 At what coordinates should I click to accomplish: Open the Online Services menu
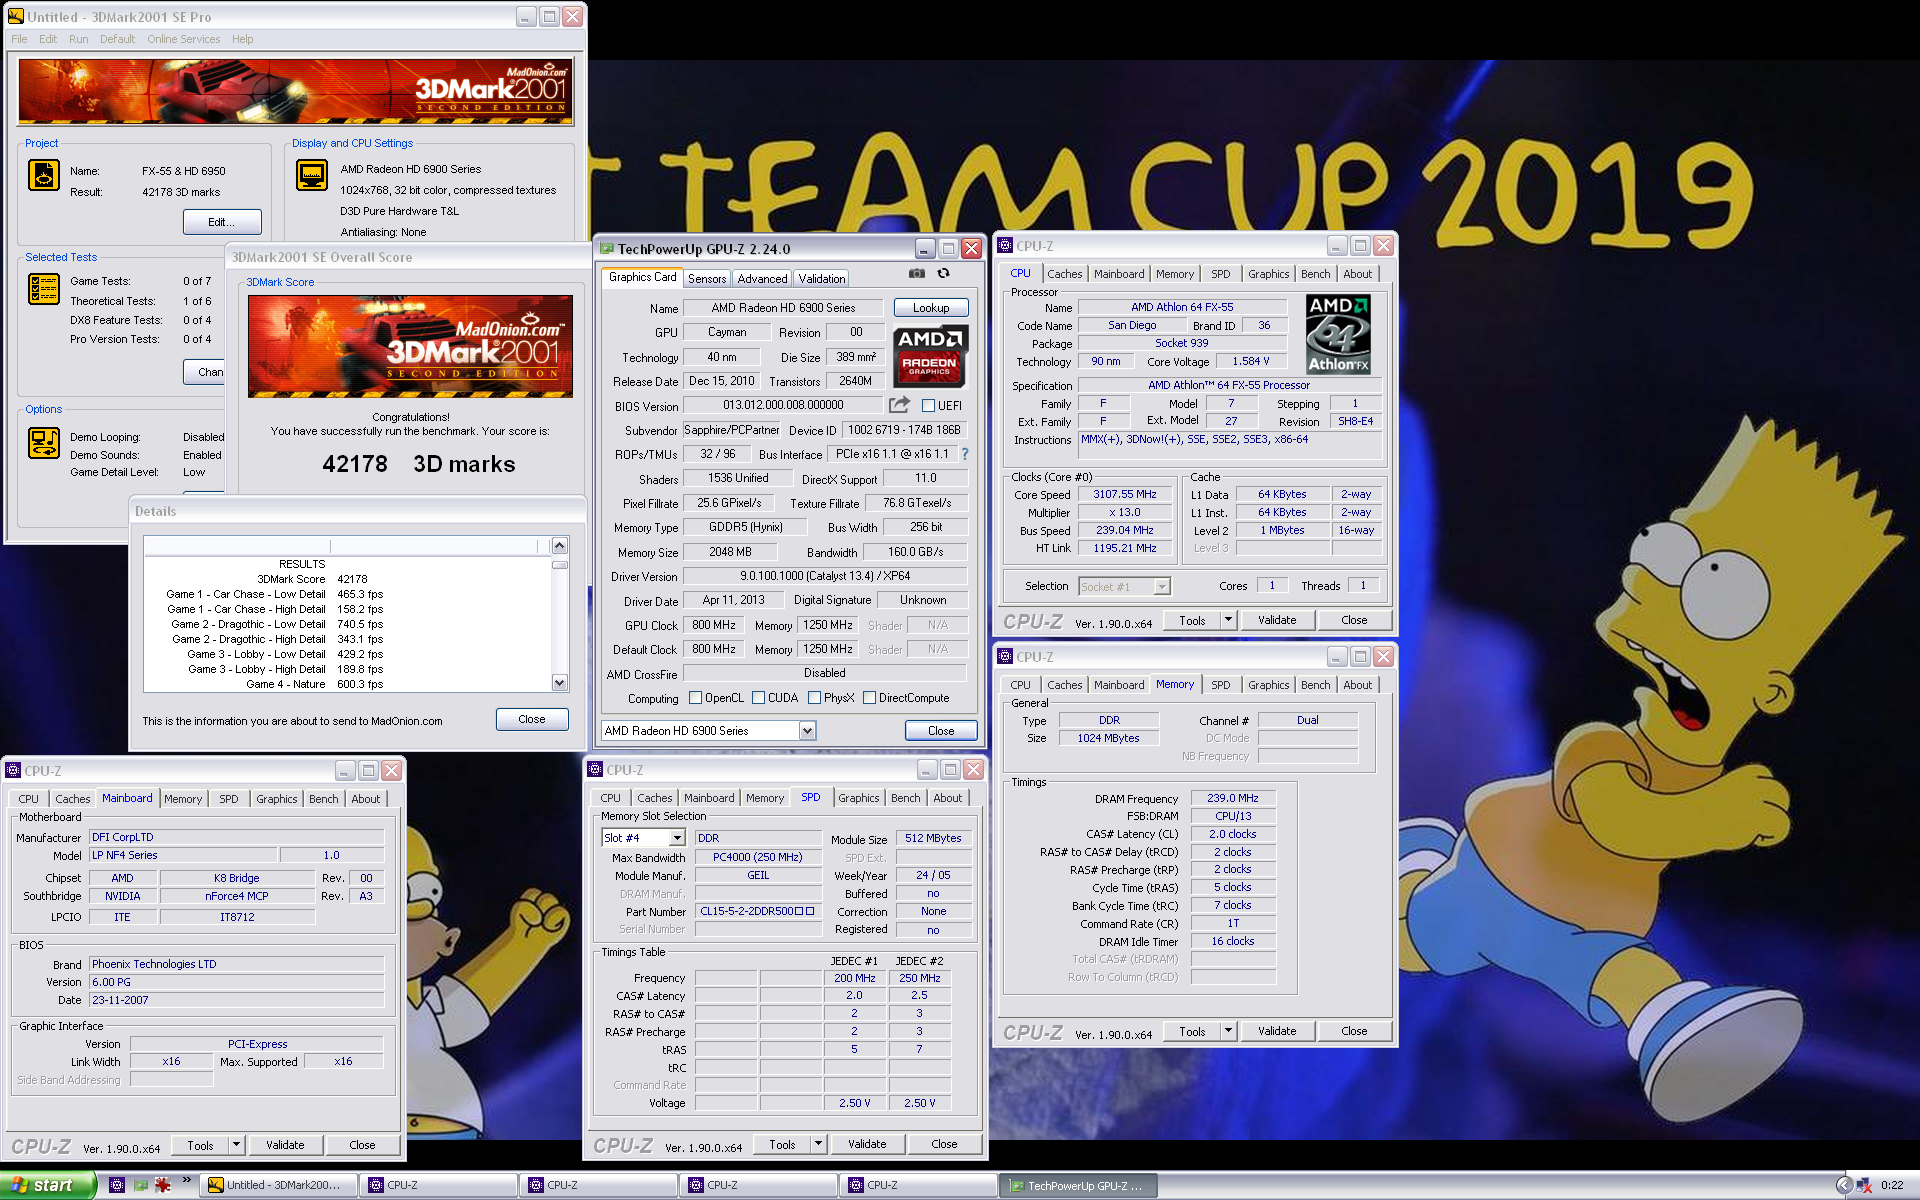(183, 39)
